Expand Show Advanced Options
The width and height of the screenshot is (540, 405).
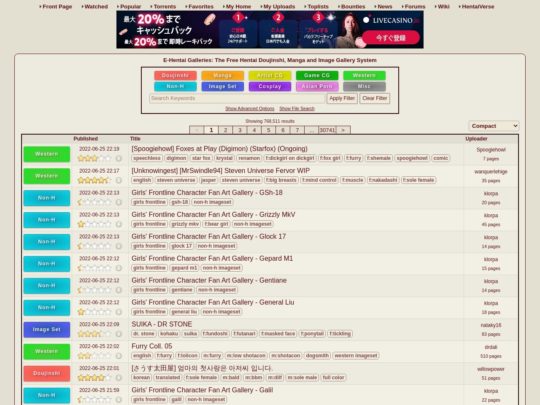coord(250,108)
